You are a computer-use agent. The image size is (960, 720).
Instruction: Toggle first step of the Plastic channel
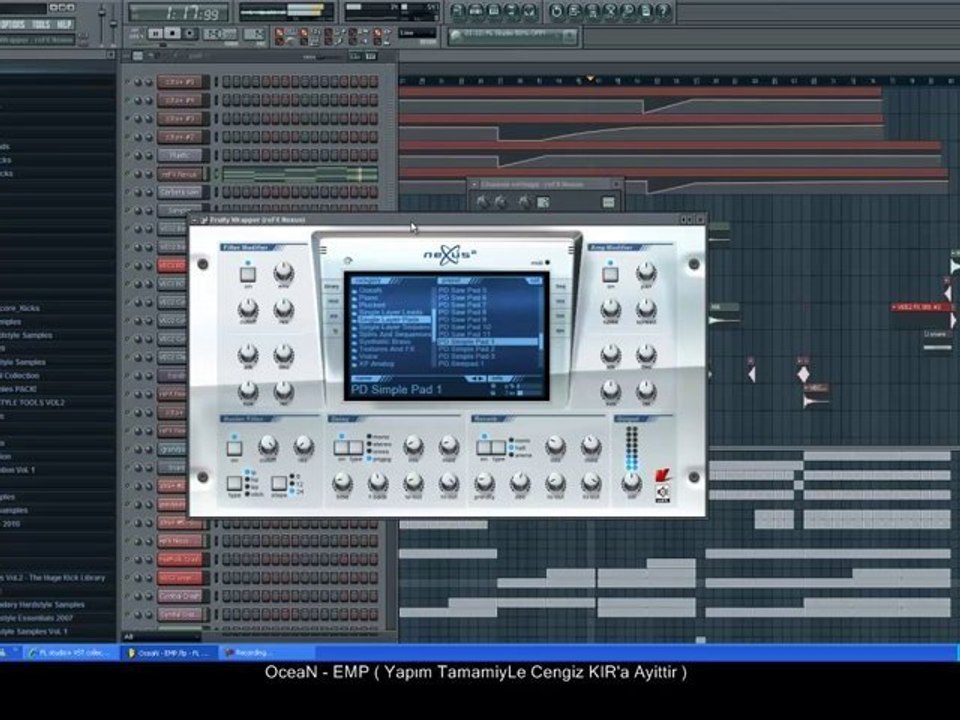(226, 156)
